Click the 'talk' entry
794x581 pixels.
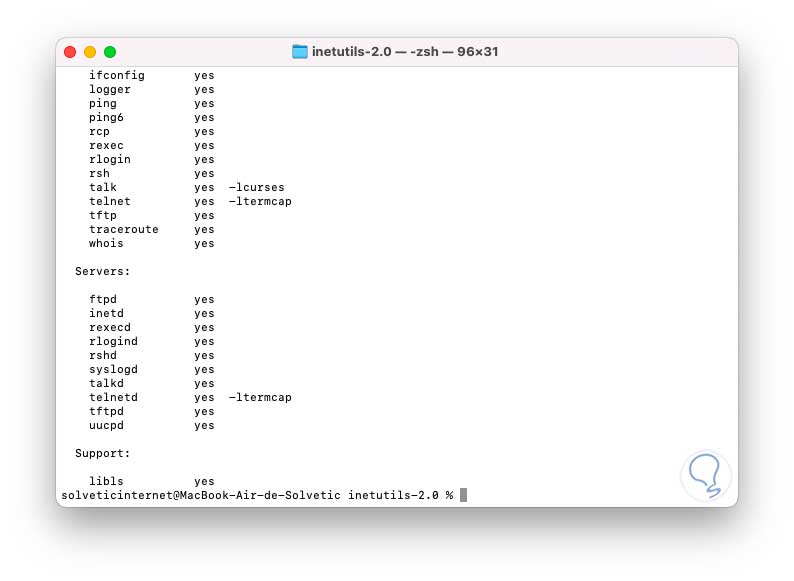point(103,187)
